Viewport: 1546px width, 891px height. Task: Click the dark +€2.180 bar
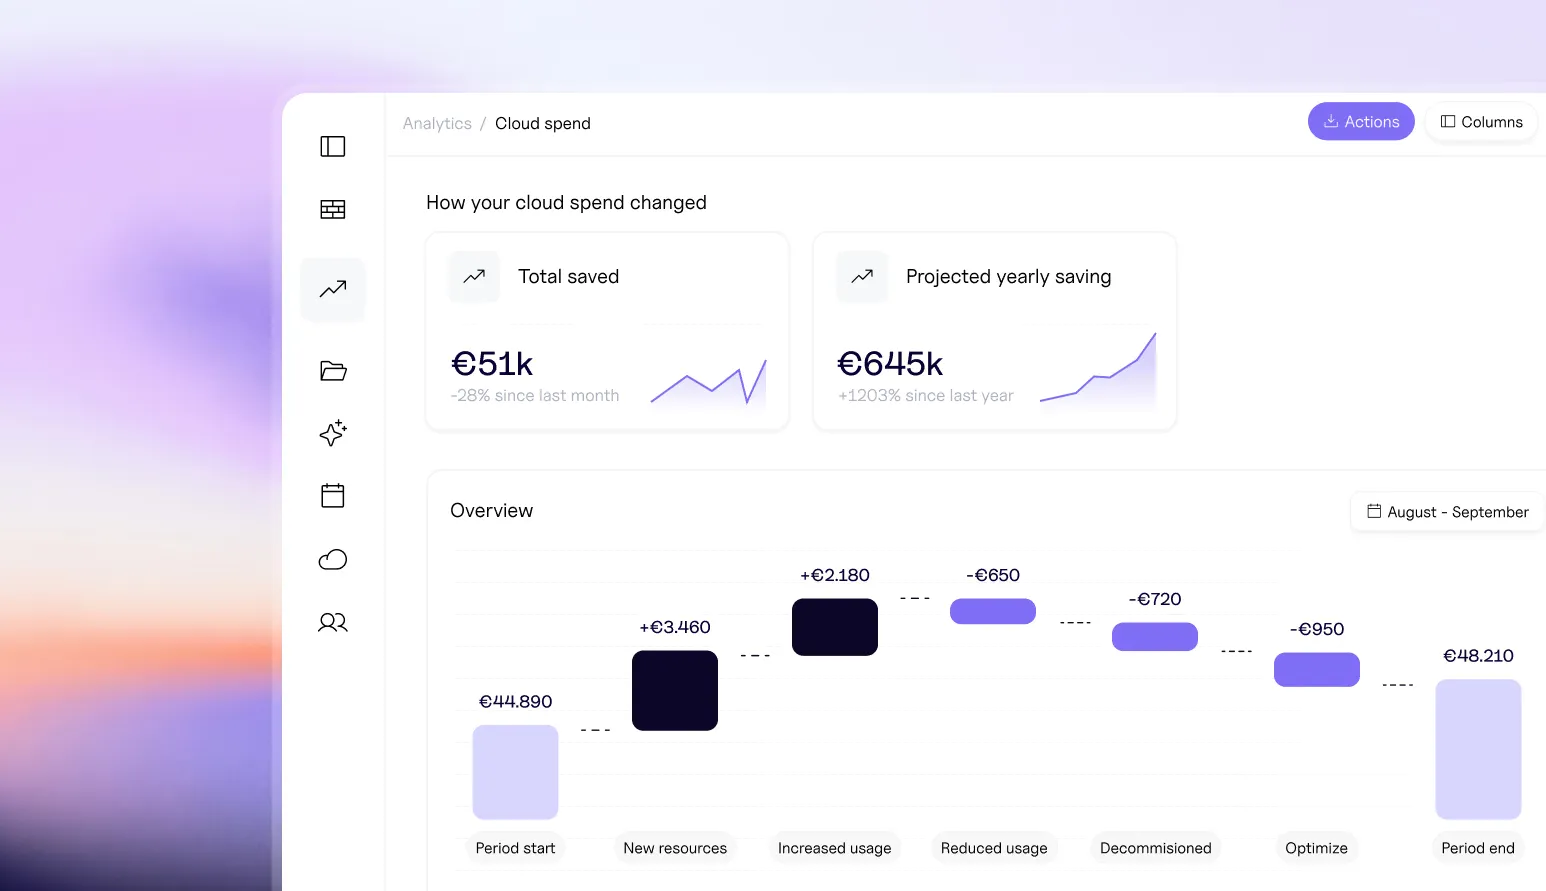point(835,627)
